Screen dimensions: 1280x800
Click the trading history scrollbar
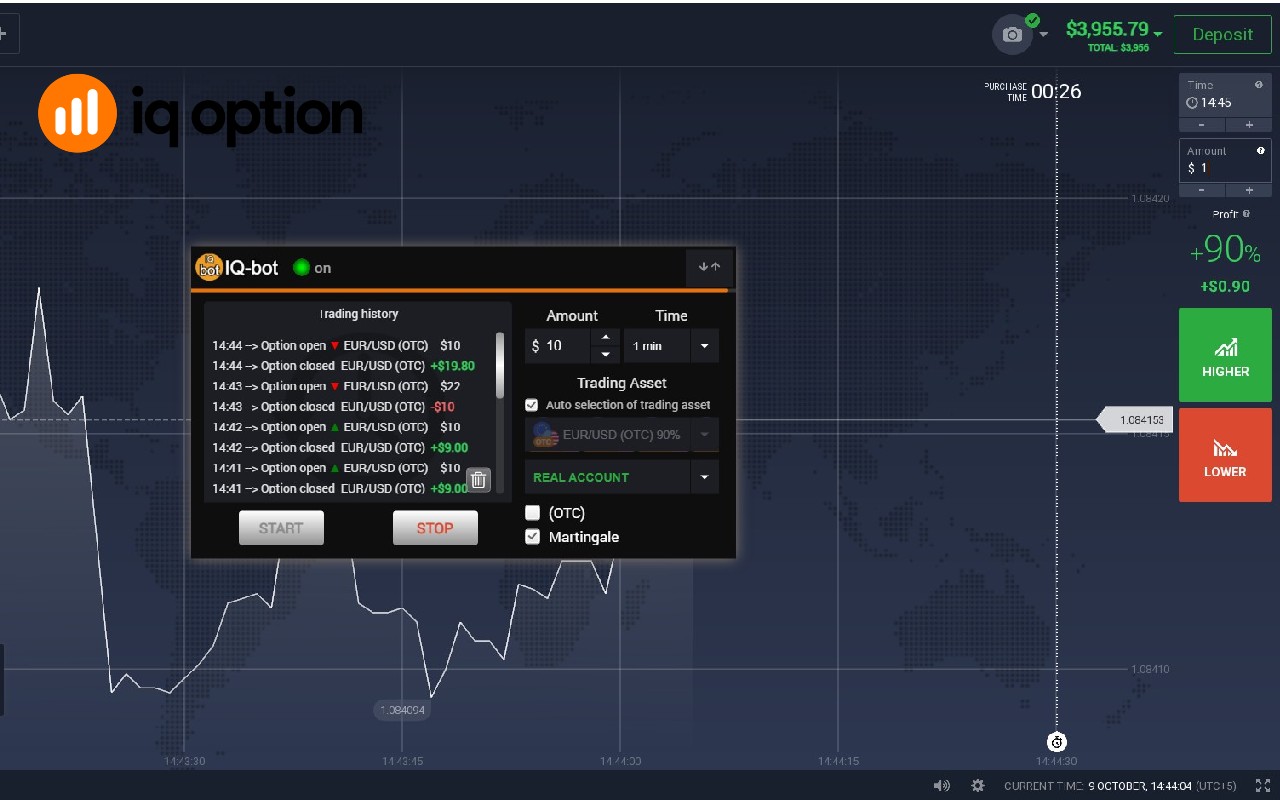pyautogui.click(x=500, y=366)
